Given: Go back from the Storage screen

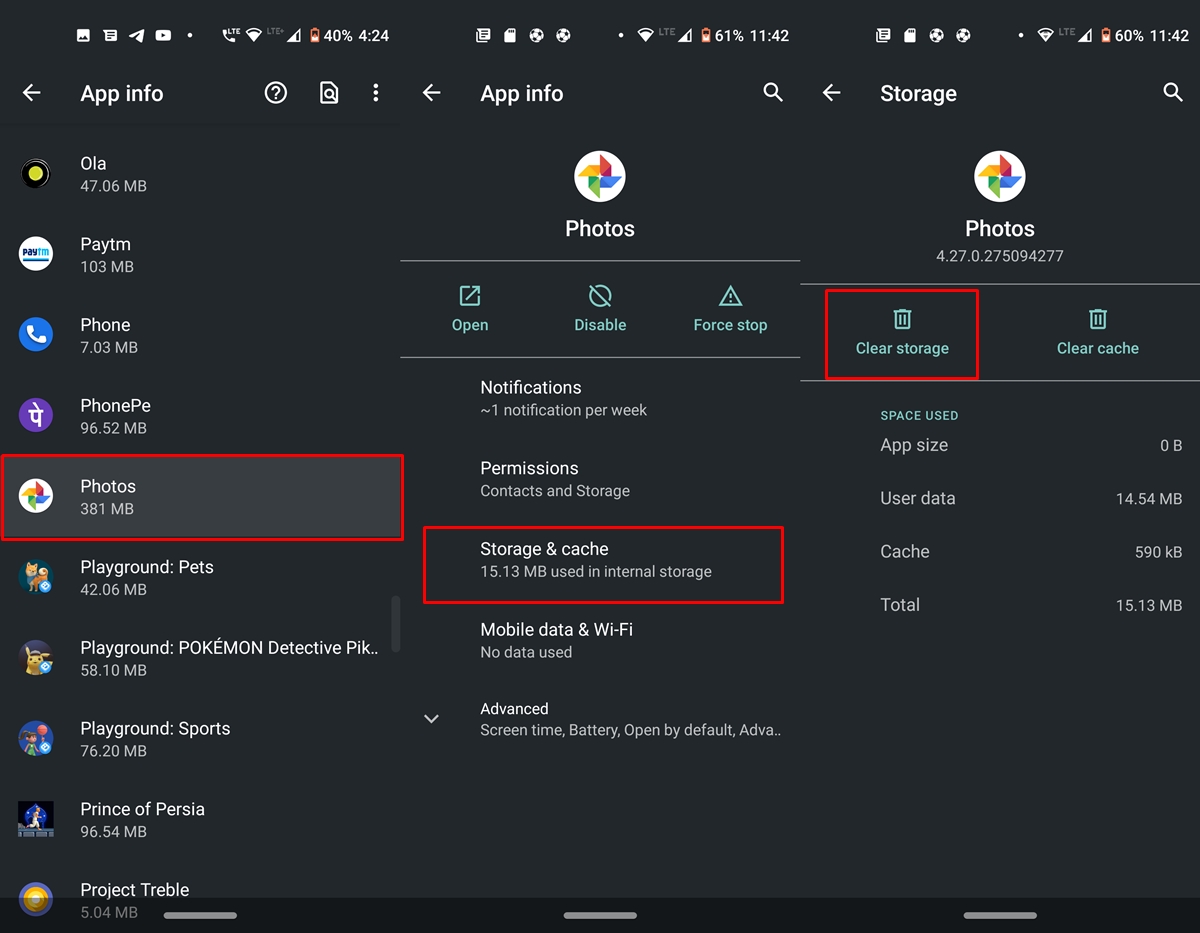Looking at the screenshot, I should coord(832,93).
